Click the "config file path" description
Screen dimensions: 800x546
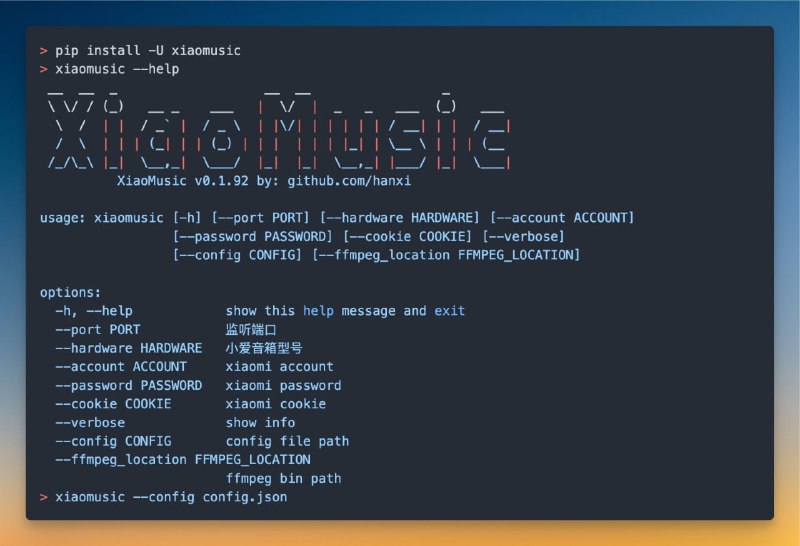[287, 441]
